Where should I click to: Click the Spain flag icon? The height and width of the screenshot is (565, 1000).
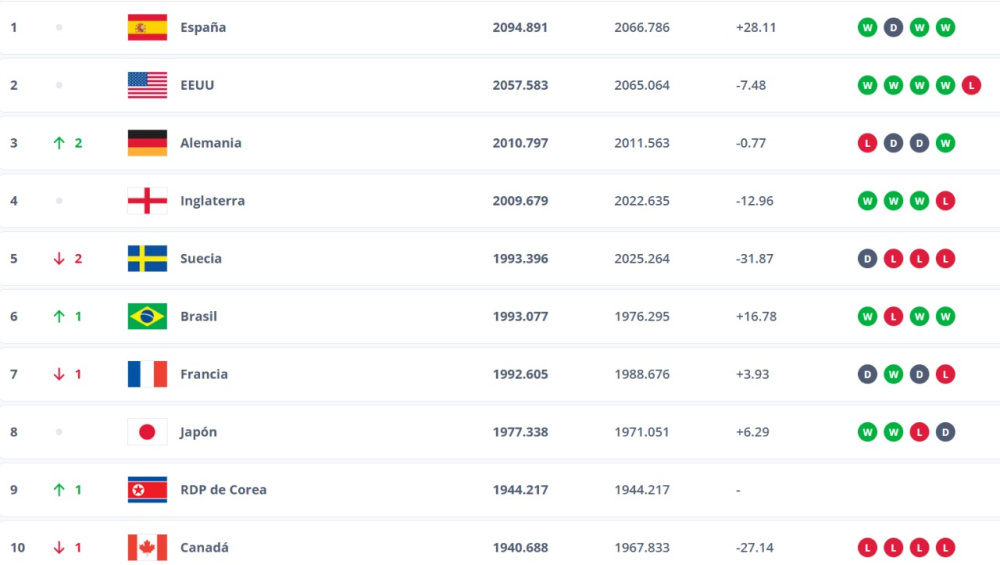[x=147, y=27]
